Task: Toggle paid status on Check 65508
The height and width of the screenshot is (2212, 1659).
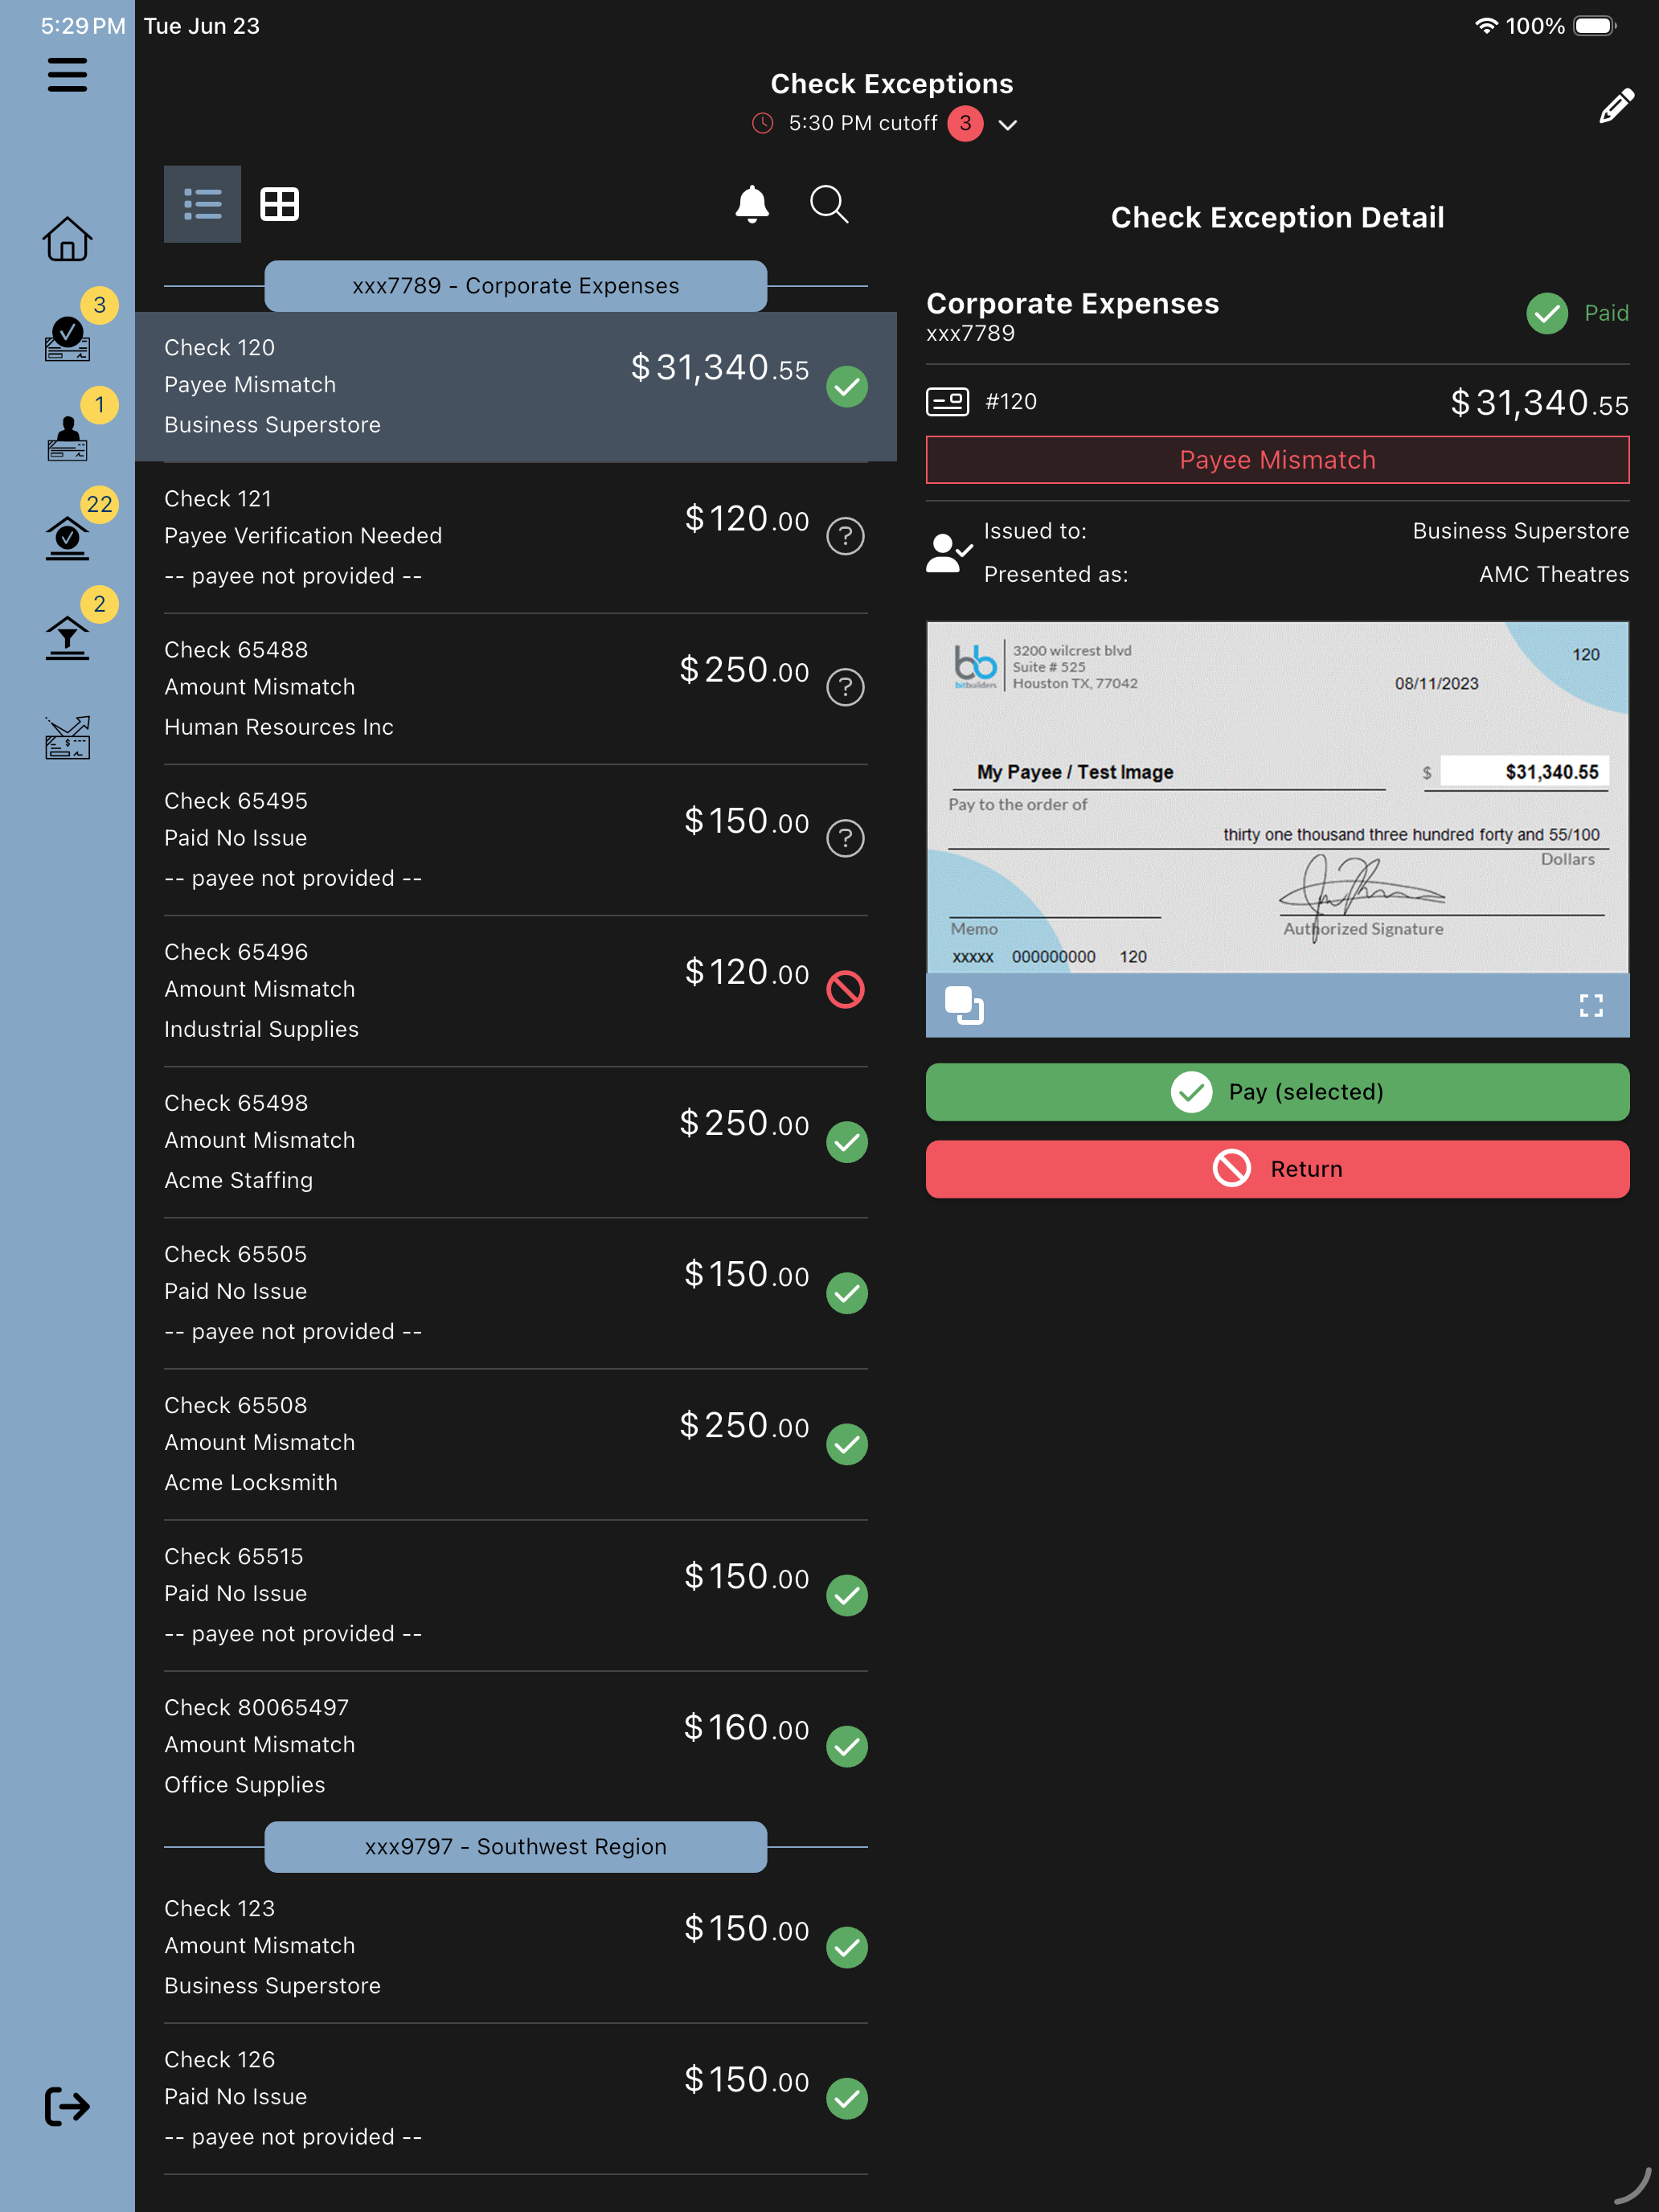Action: tap(846, 1443)
